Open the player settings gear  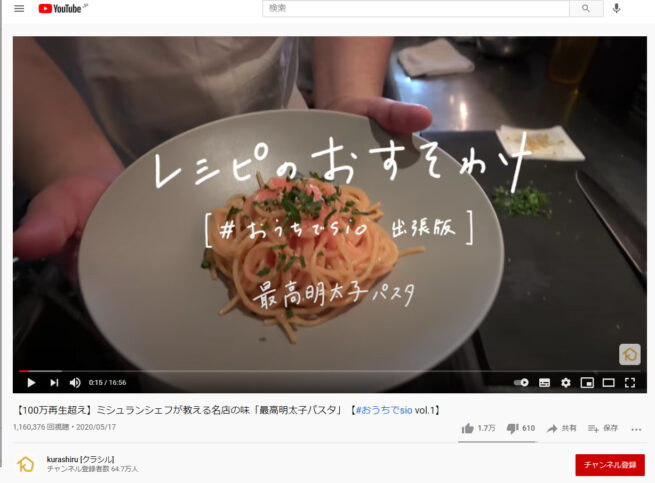[566, 382]
